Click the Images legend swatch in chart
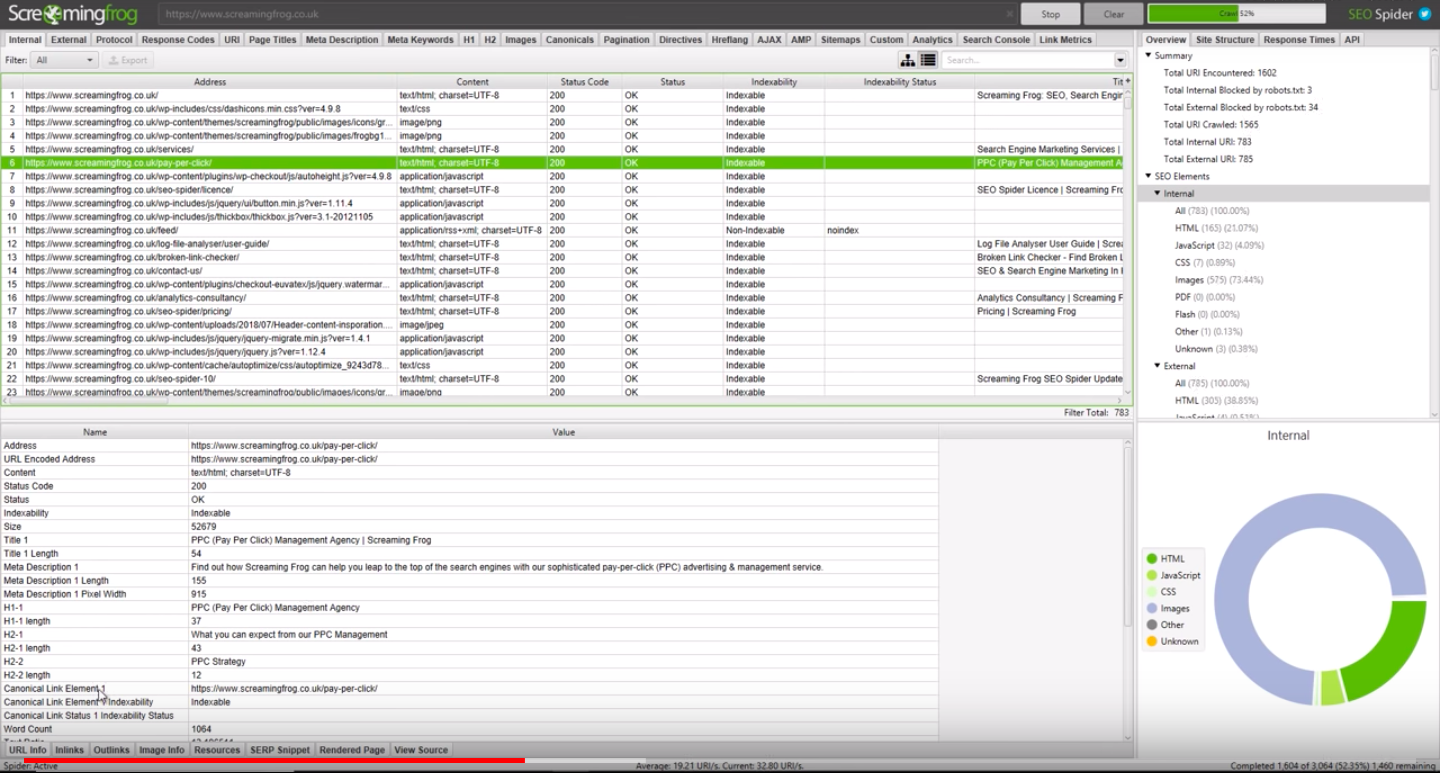 [x=1152, y=608]
